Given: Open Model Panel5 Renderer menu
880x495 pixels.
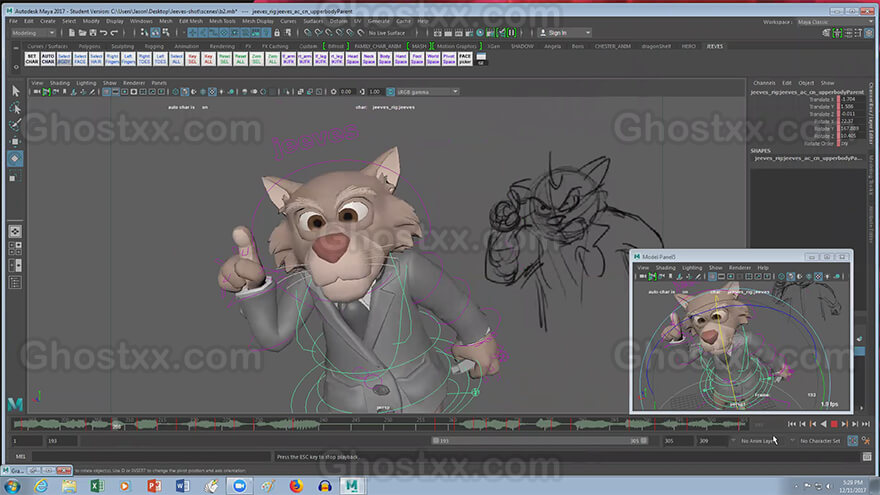Looking at the screenshot, I should tap(740, 268).
